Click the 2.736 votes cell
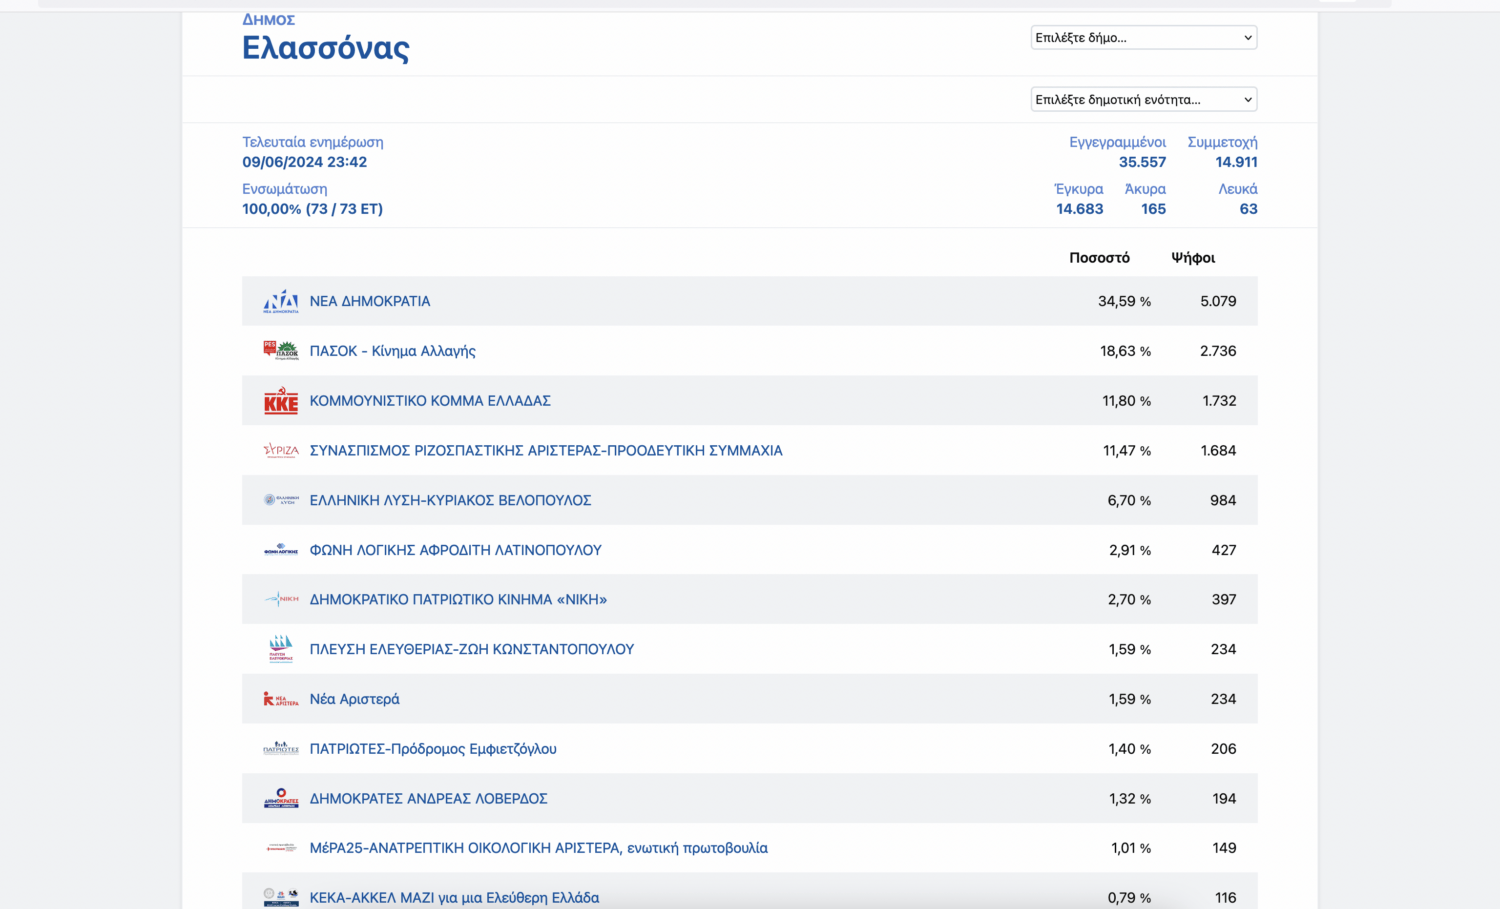This screenshot has height=909, width=1500. coord(1219,351)
